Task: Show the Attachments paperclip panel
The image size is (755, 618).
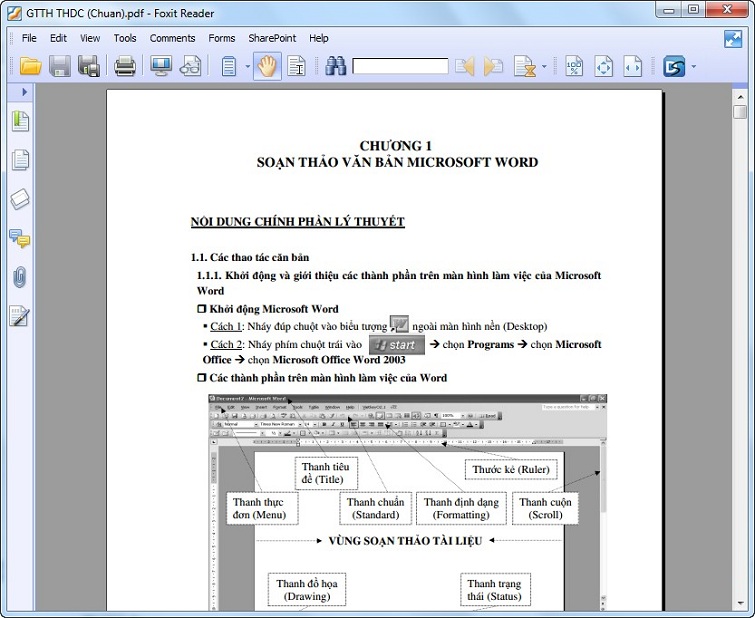Action: 20,277
